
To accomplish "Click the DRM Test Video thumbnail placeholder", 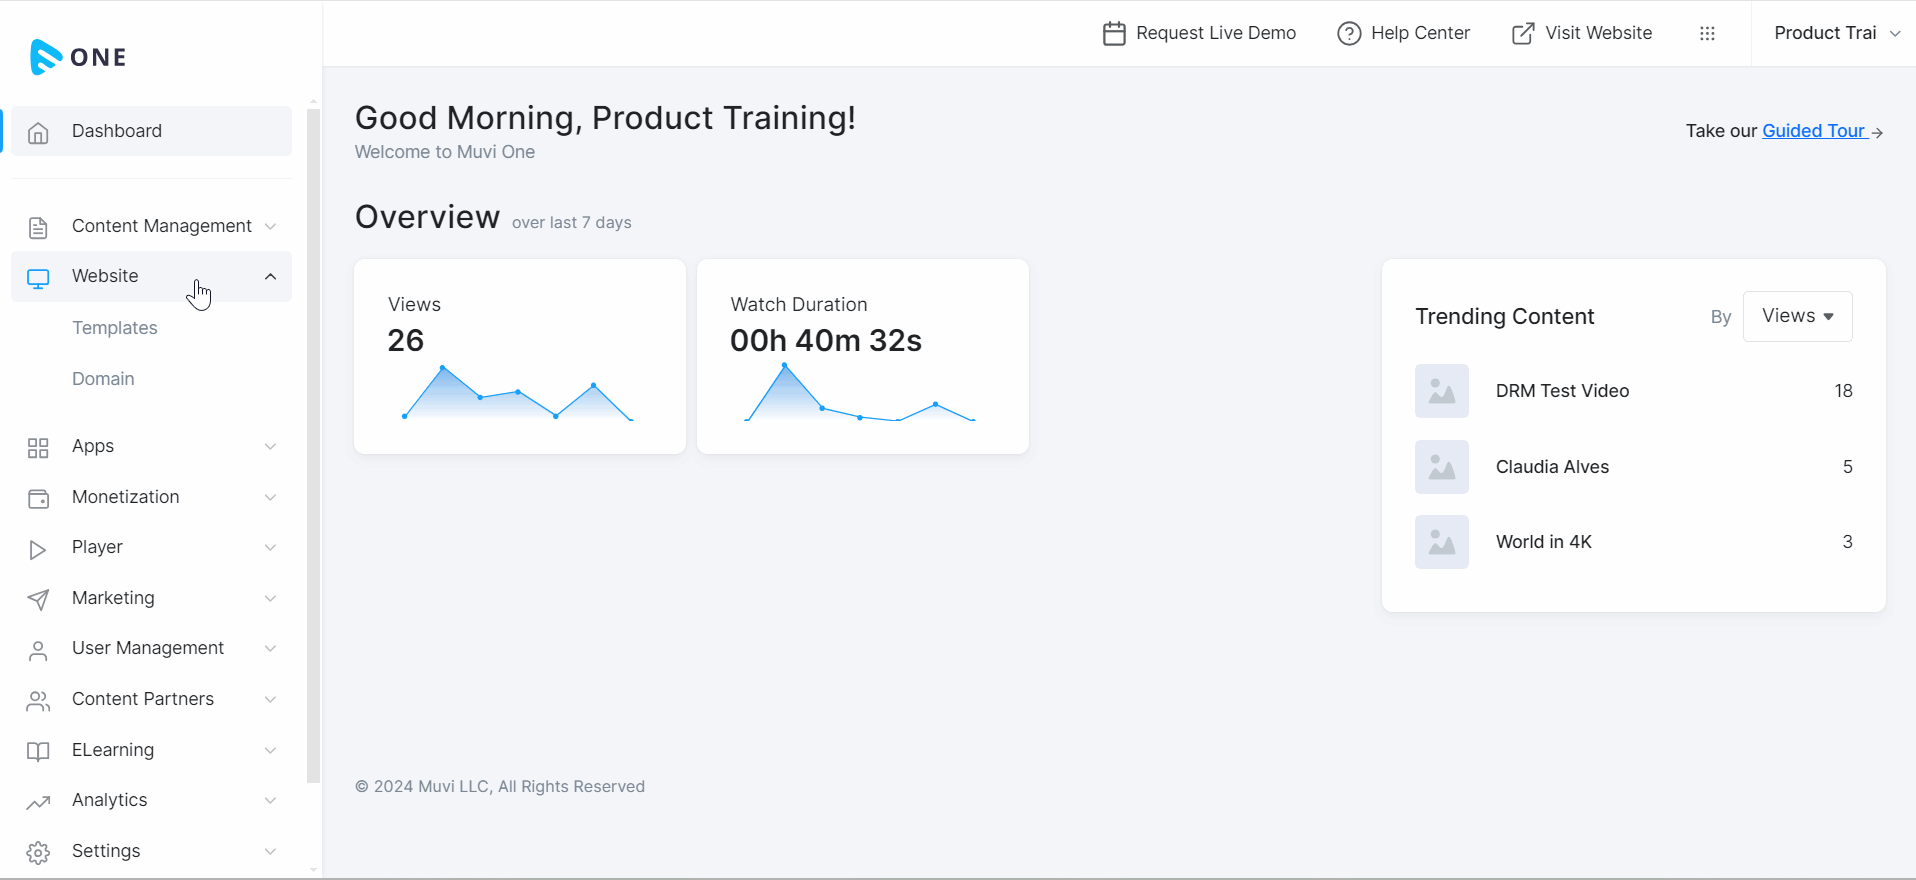I will (1441, 391).
